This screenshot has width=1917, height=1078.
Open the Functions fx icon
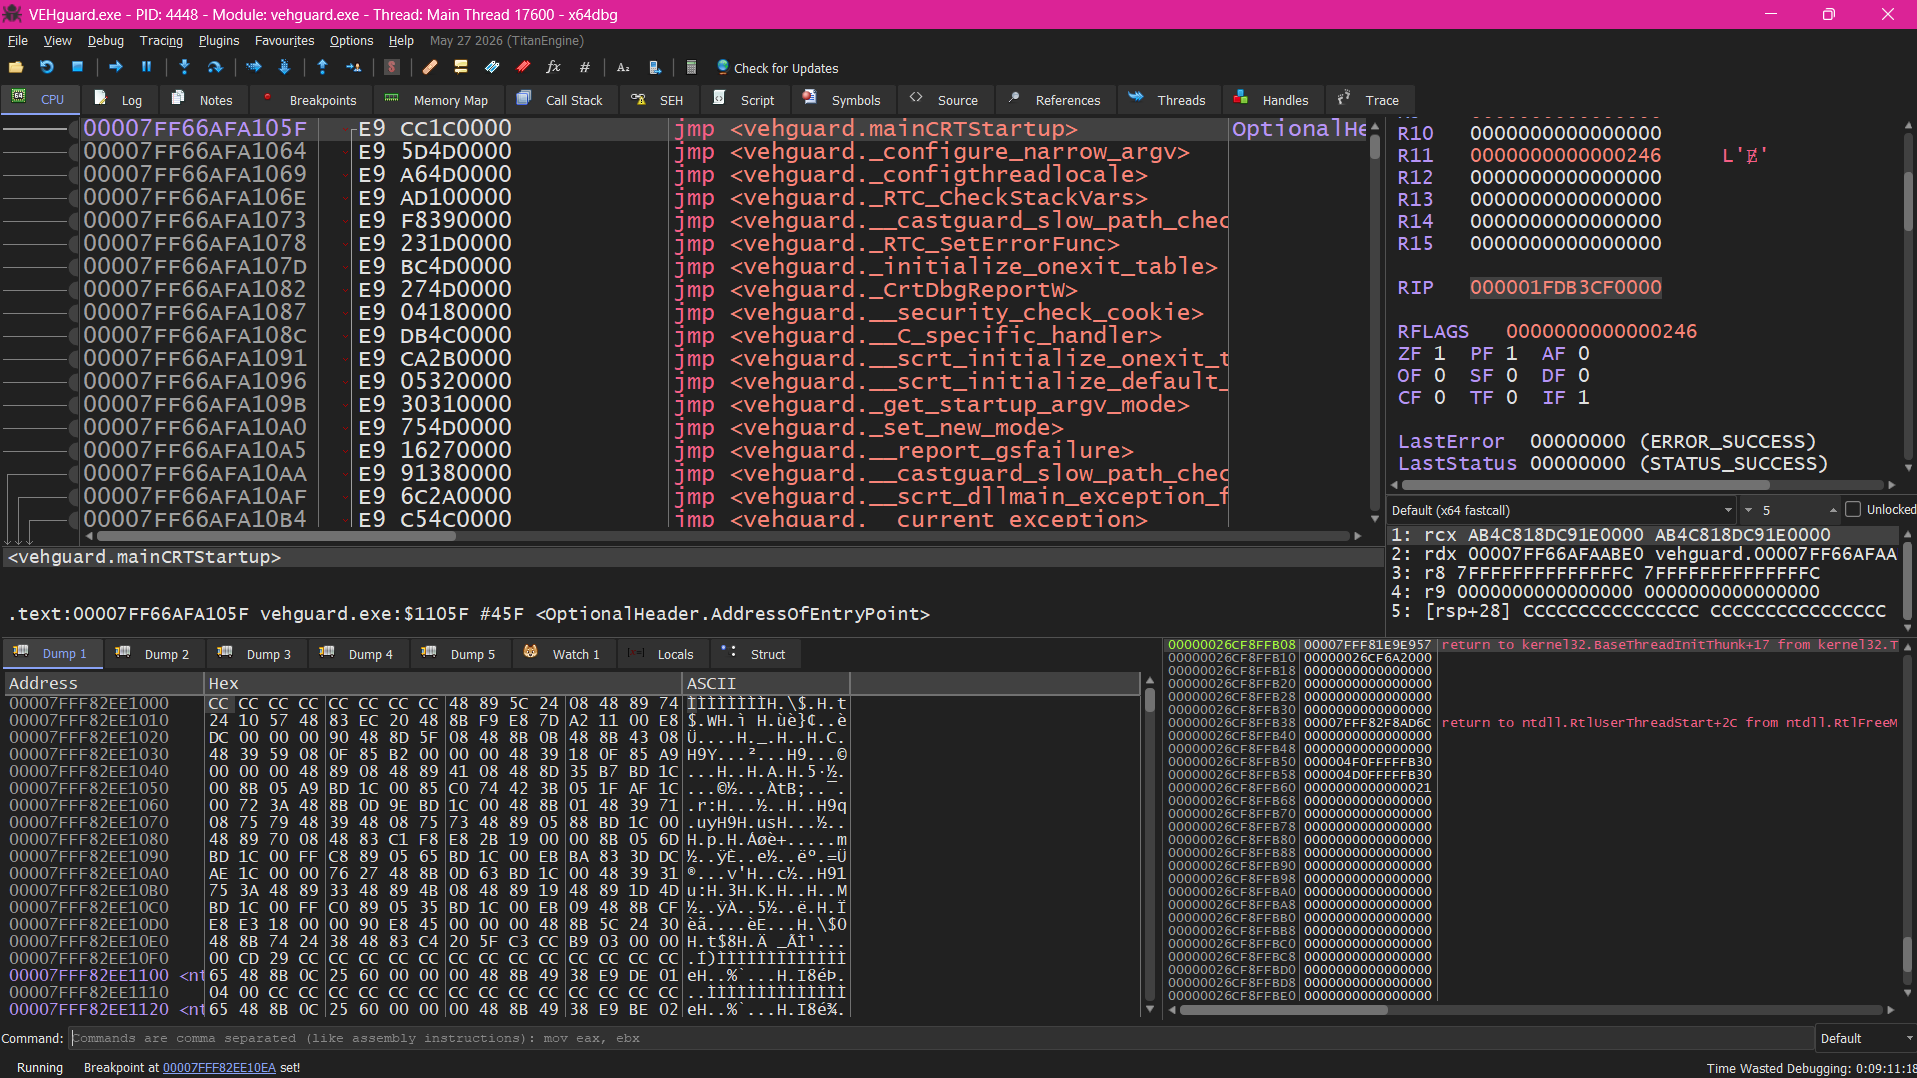pyautogui.click(x=554, y=67)
